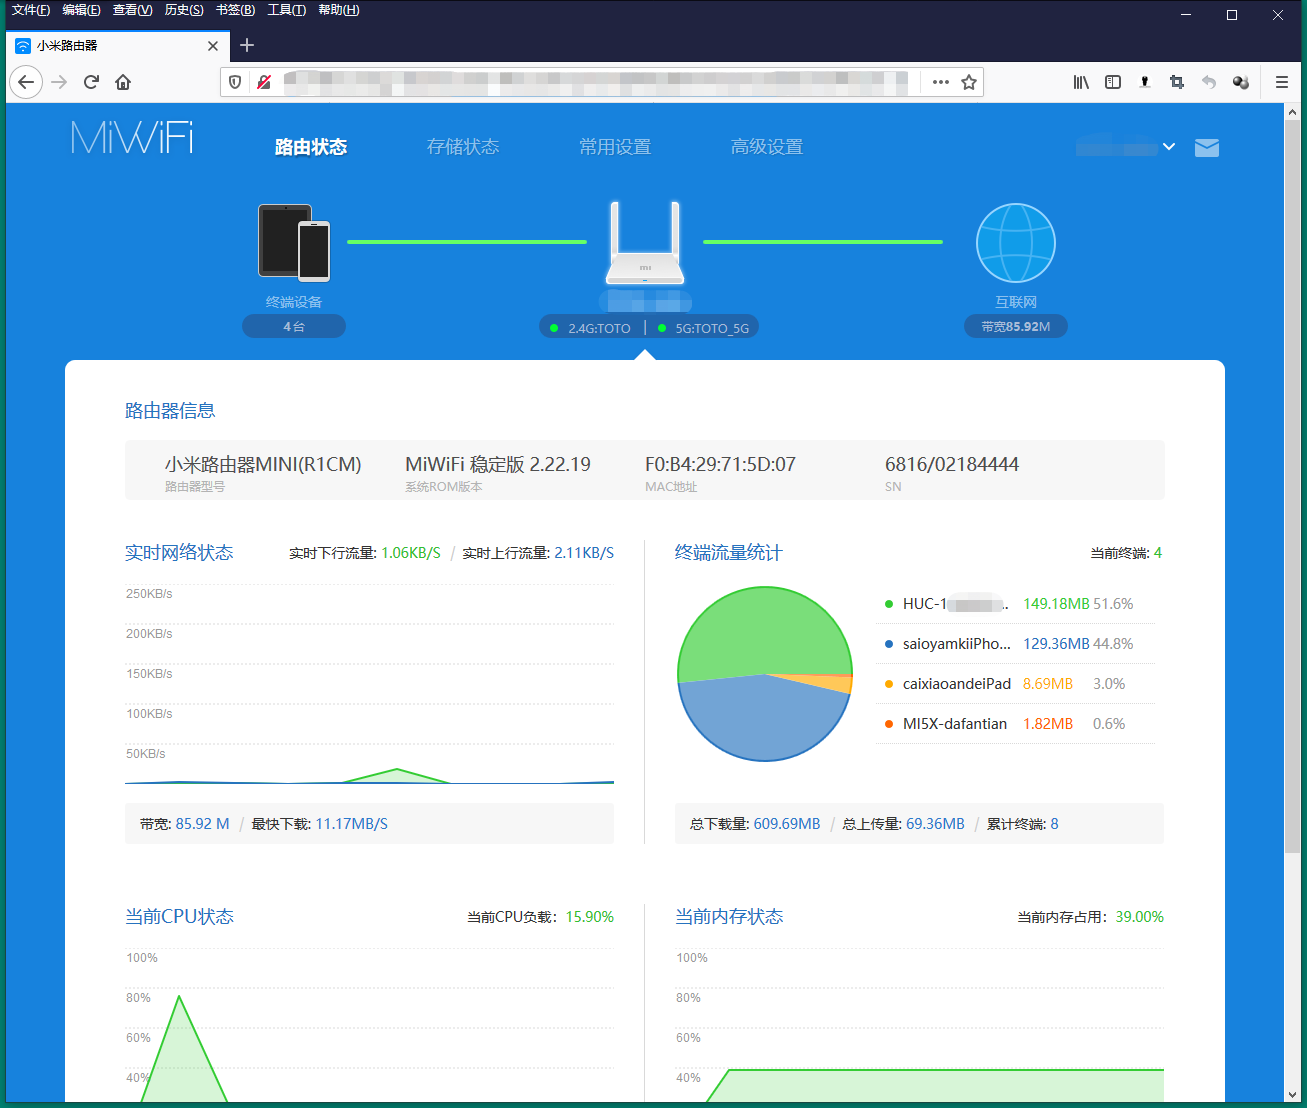
Task: Click the 4台 devices count badge
Action: tap(294, 326)
